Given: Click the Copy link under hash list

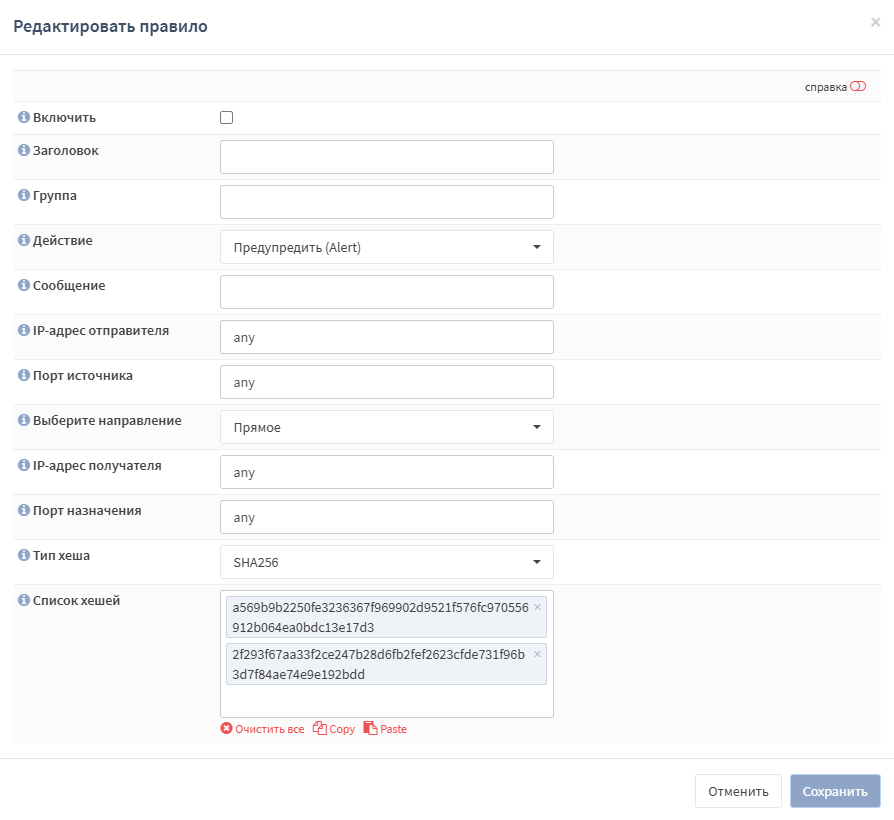Looking at the screenshot, I should tap(334, 729).
